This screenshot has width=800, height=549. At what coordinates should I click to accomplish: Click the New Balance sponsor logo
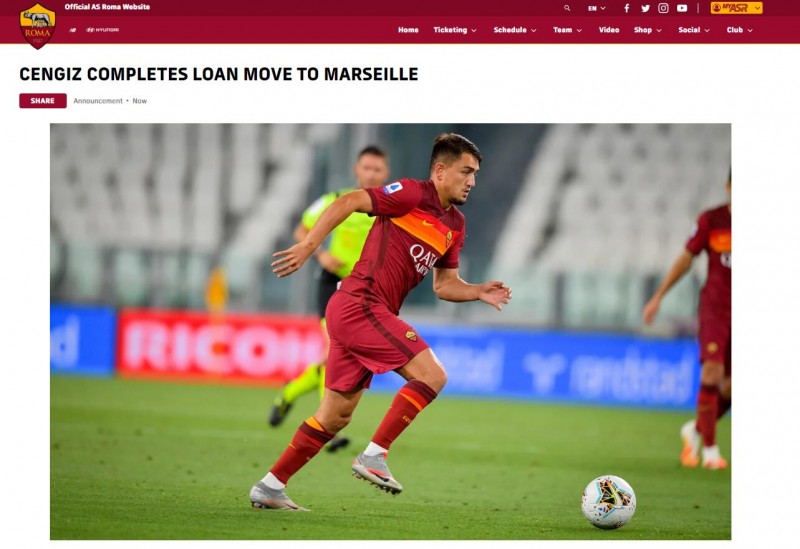point(72,30)
